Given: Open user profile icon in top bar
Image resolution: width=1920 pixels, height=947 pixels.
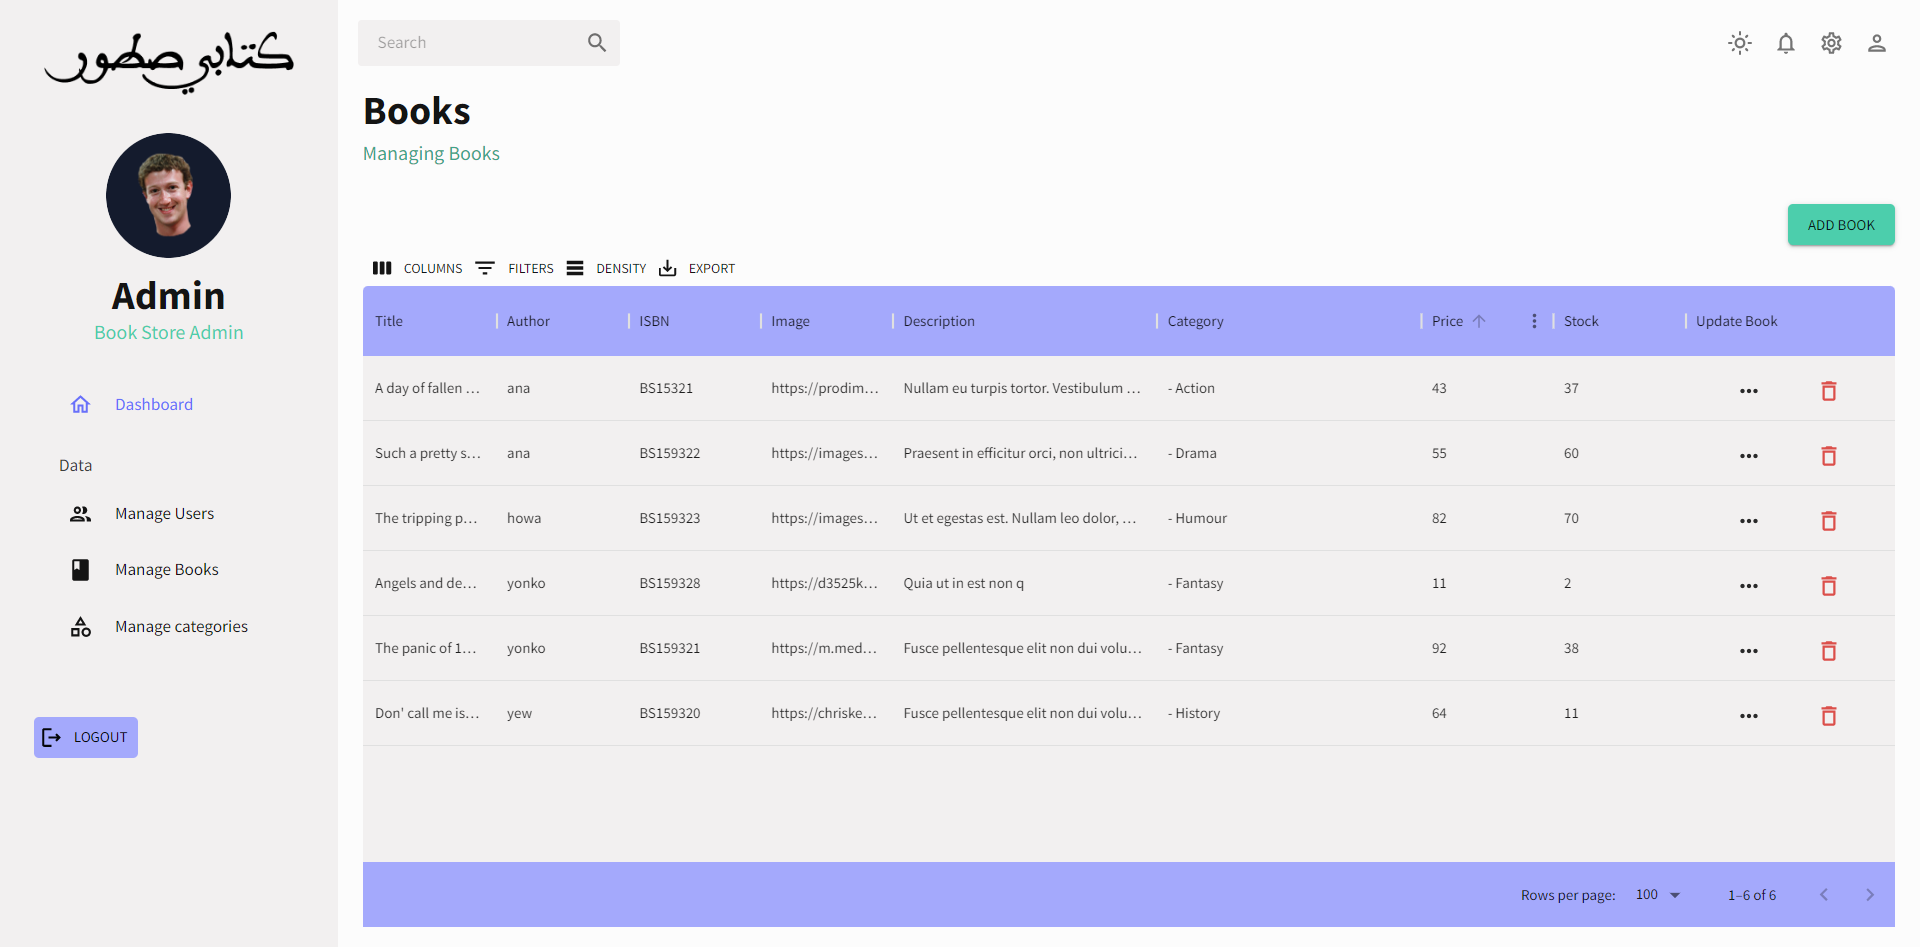Looking at the screenshot, I should click(1877, 43).
